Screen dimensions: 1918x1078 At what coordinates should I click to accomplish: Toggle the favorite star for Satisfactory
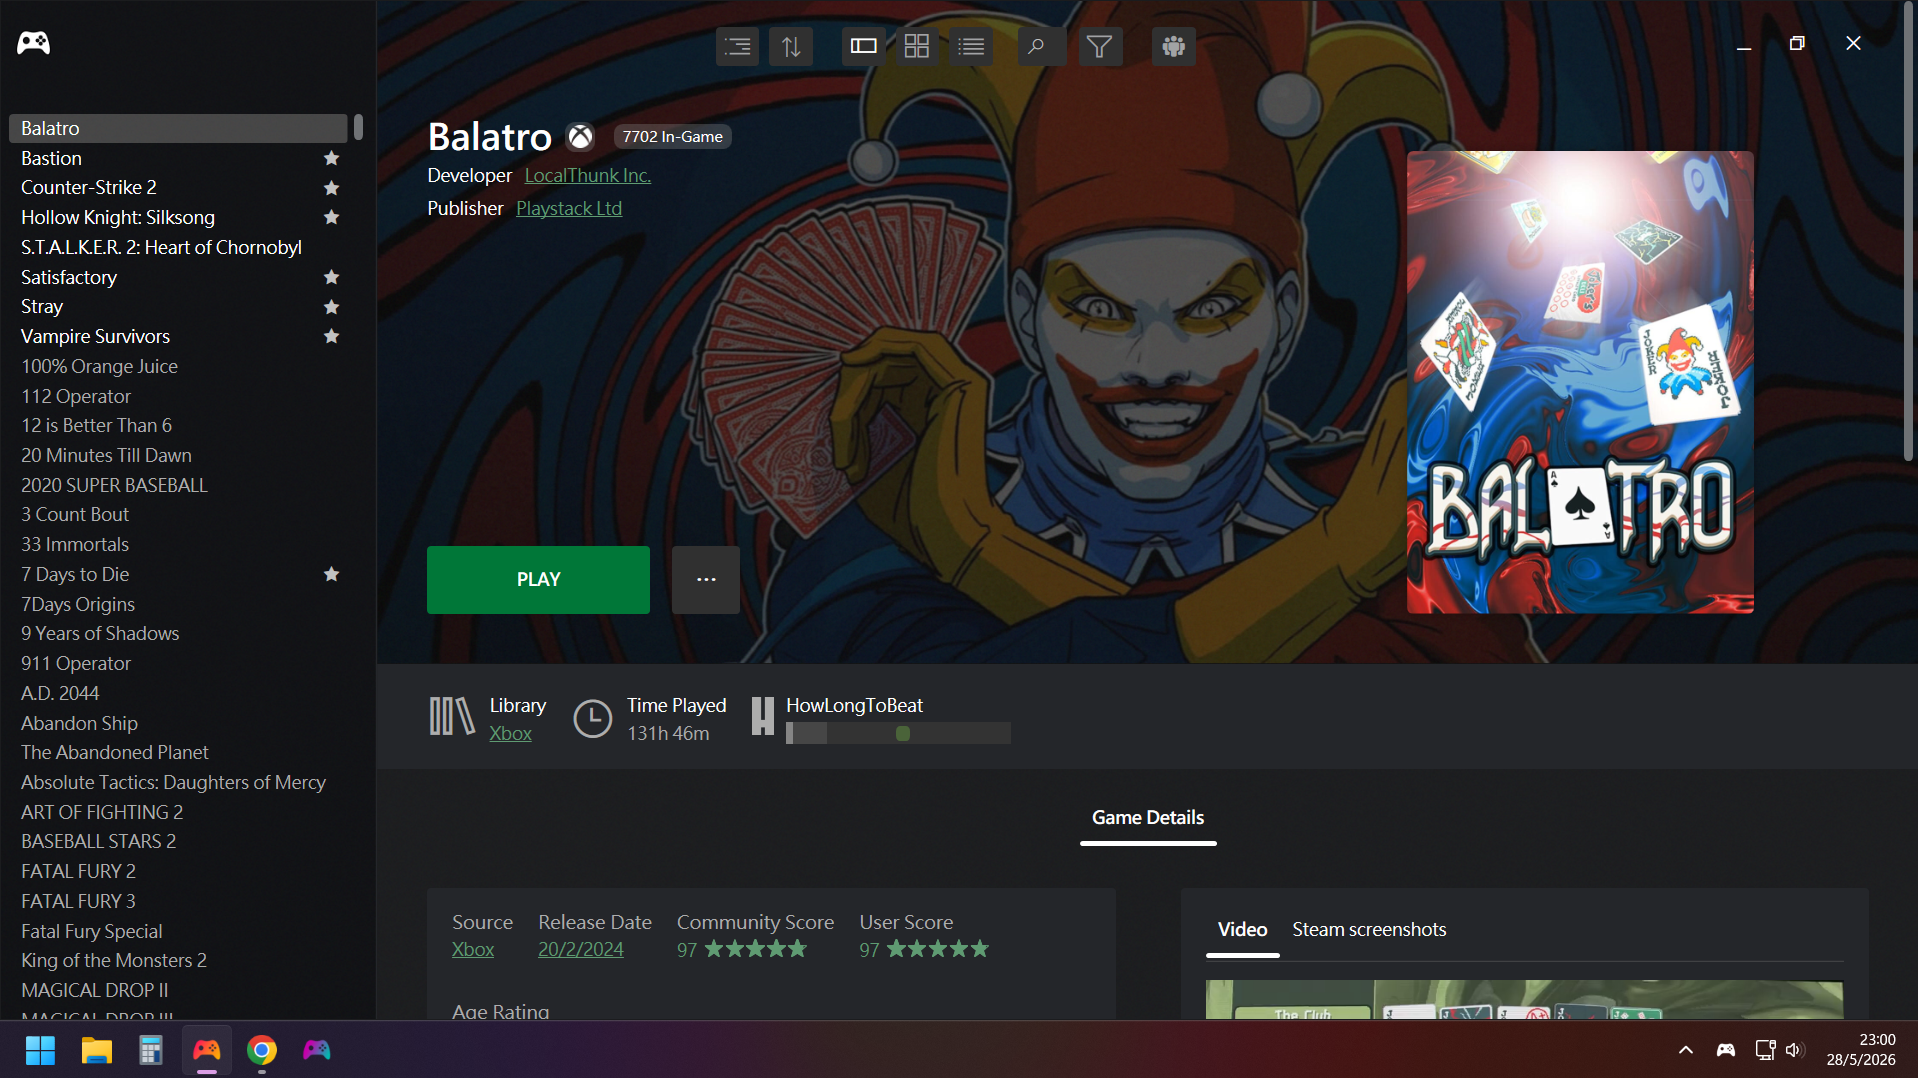pos(332,277)
